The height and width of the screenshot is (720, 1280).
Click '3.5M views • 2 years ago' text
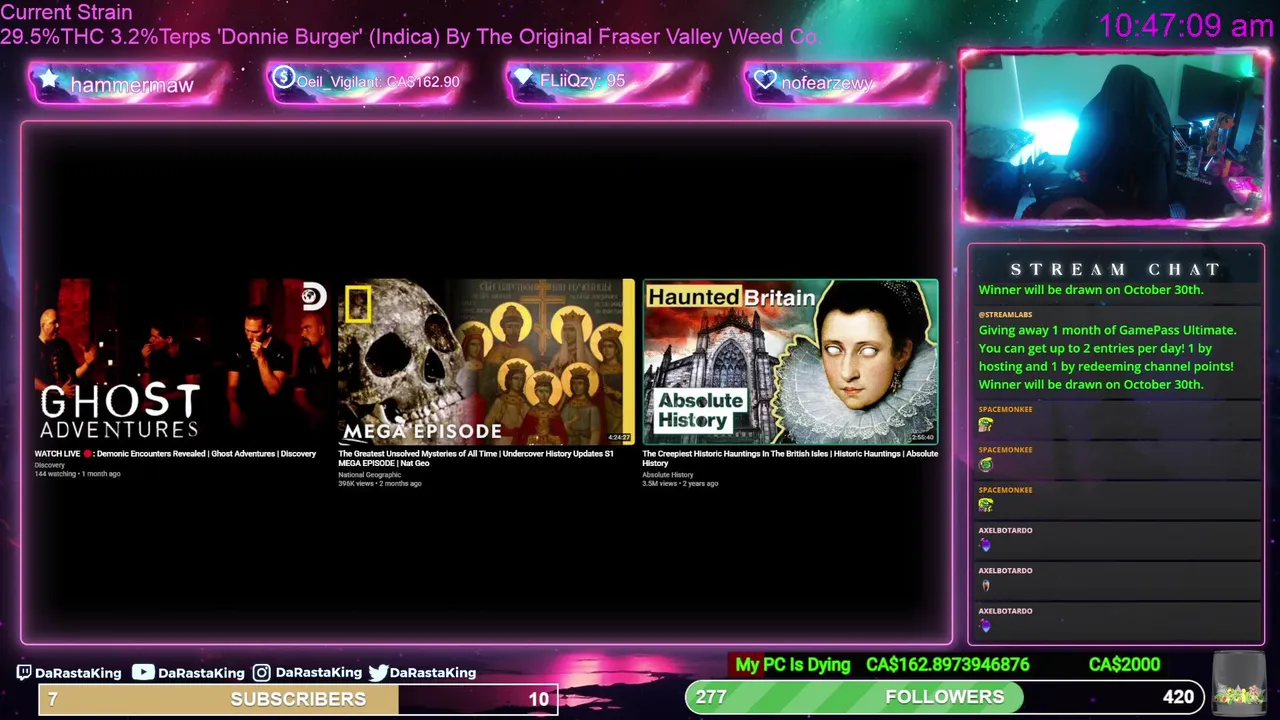680,484
